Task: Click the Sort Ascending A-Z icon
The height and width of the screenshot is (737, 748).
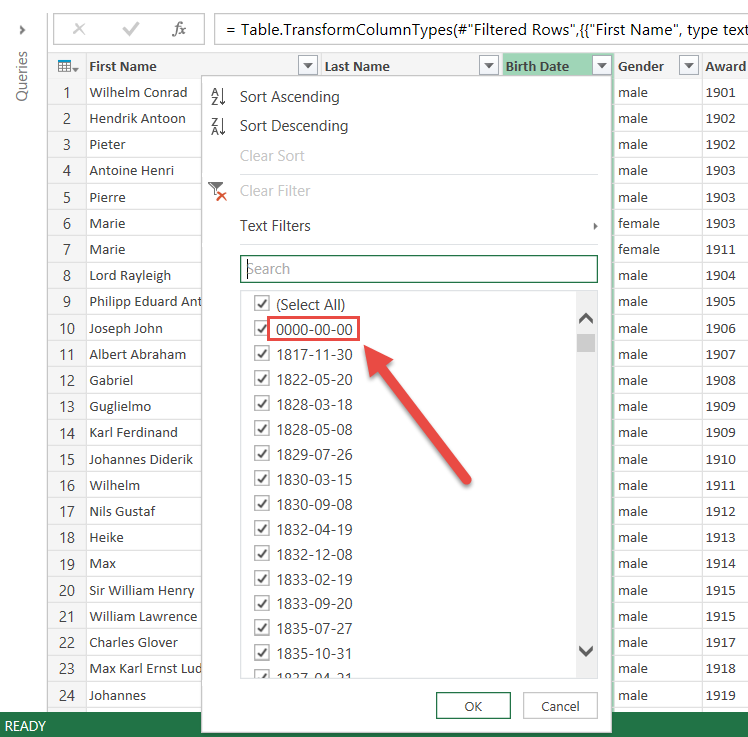Action: coord(217,97)
